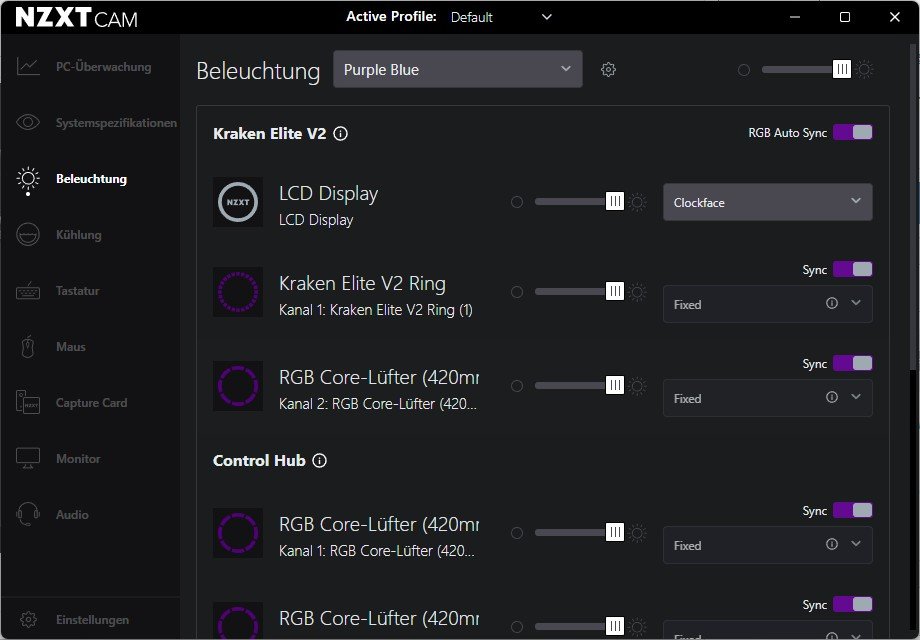This screenshot has width=920, height=640.
Task: Click the Monitor screen icon
Action: pos(28,459)
